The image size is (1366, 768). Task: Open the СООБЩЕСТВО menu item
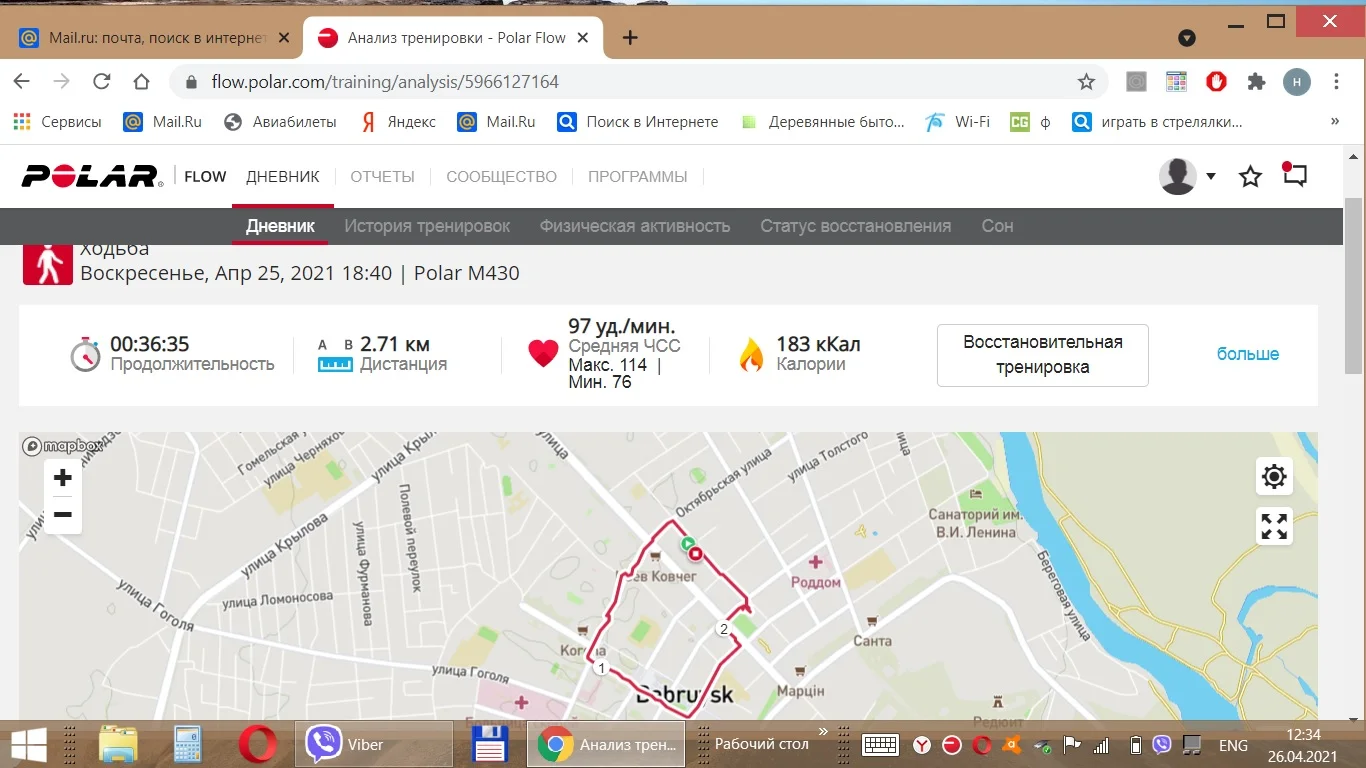click(x=501, y=177)
